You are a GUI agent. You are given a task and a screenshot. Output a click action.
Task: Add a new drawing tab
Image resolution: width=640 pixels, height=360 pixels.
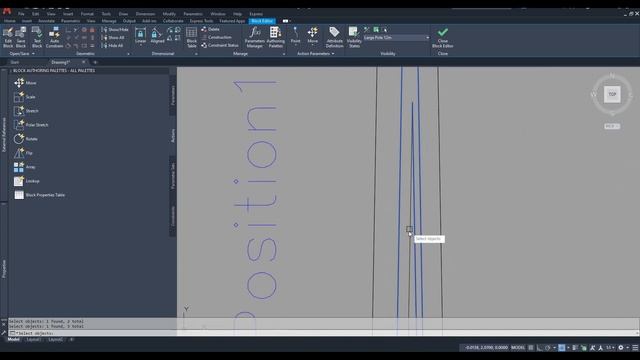coord(95,62)
